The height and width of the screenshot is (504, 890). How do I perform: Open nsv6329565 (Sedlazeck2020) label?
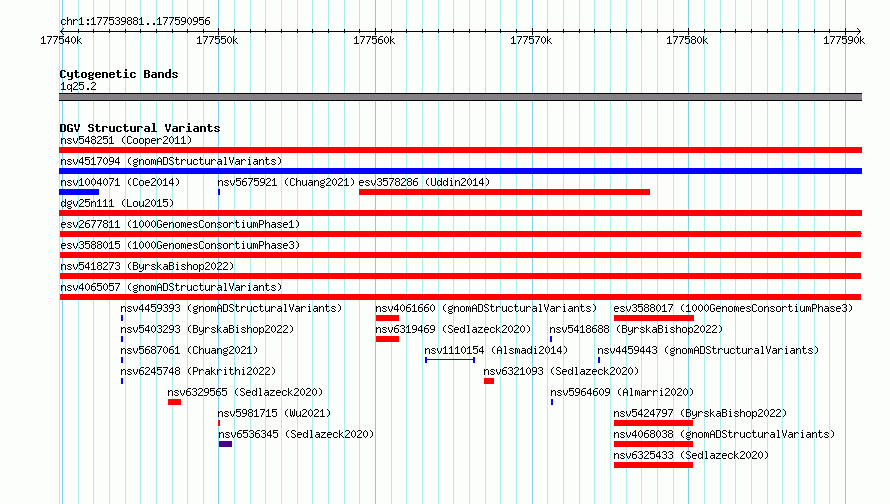point(245,392)
